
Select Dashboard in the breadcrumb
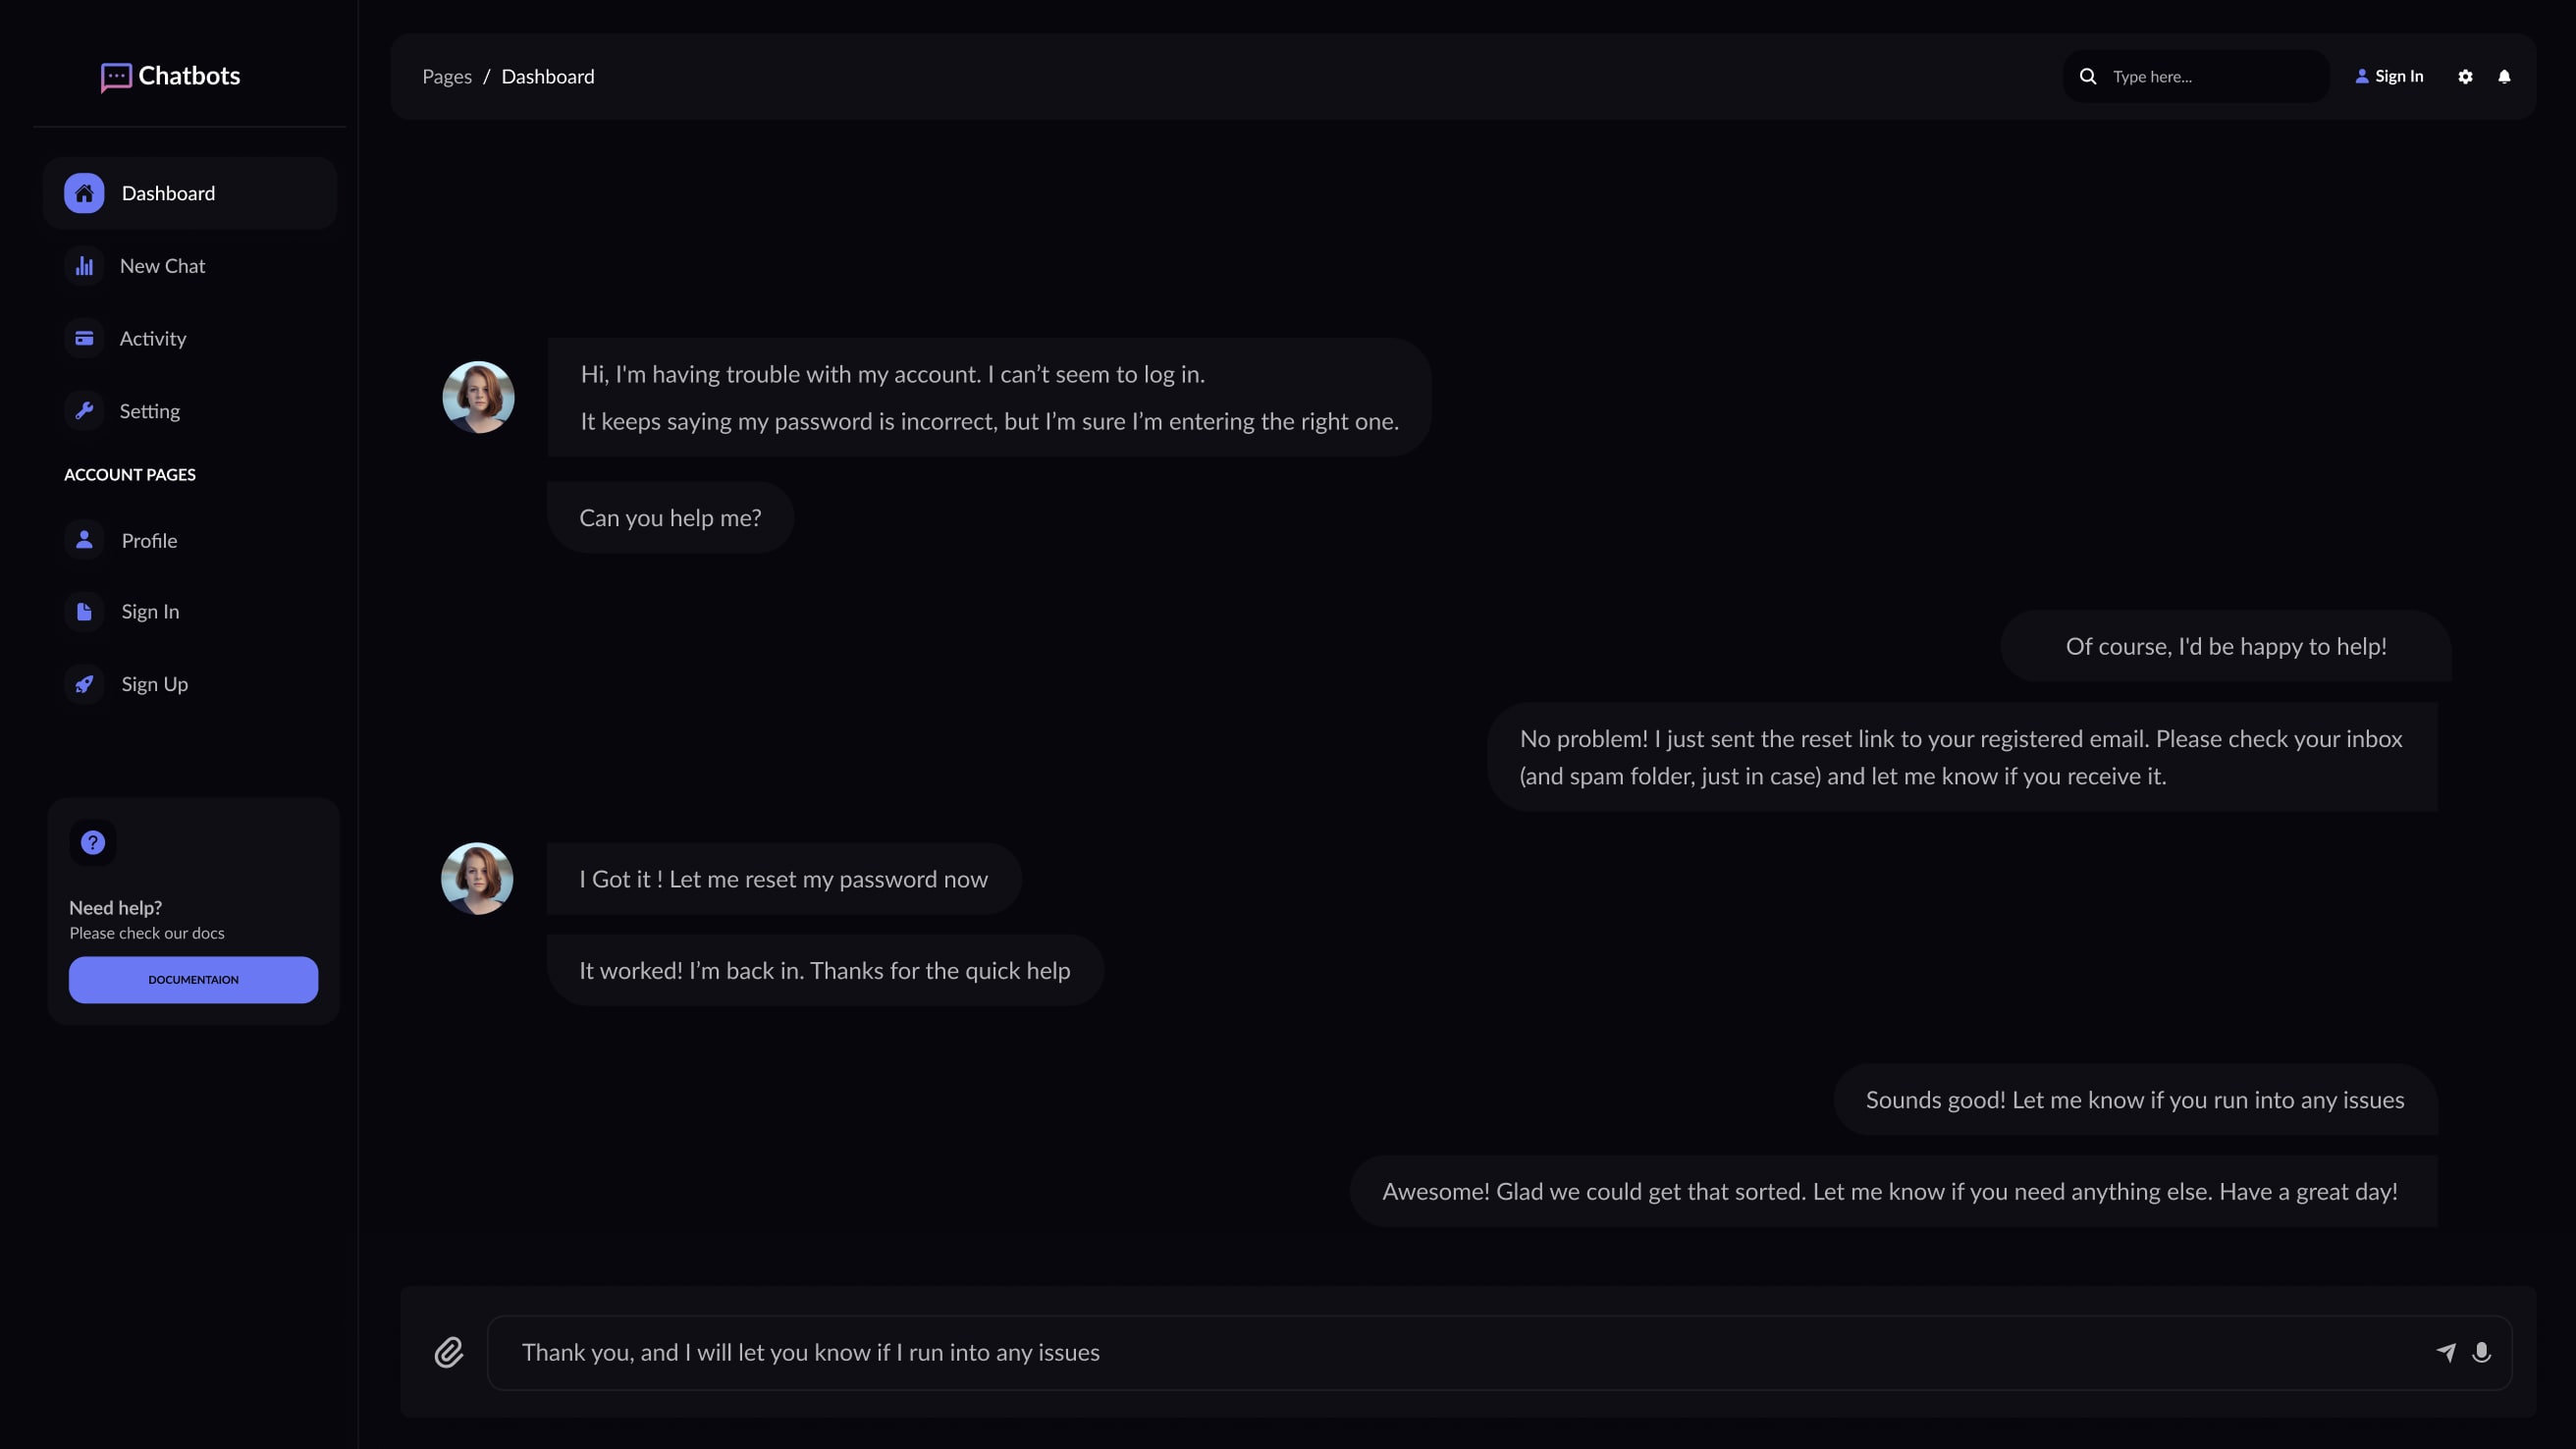(x=548, y=76)
